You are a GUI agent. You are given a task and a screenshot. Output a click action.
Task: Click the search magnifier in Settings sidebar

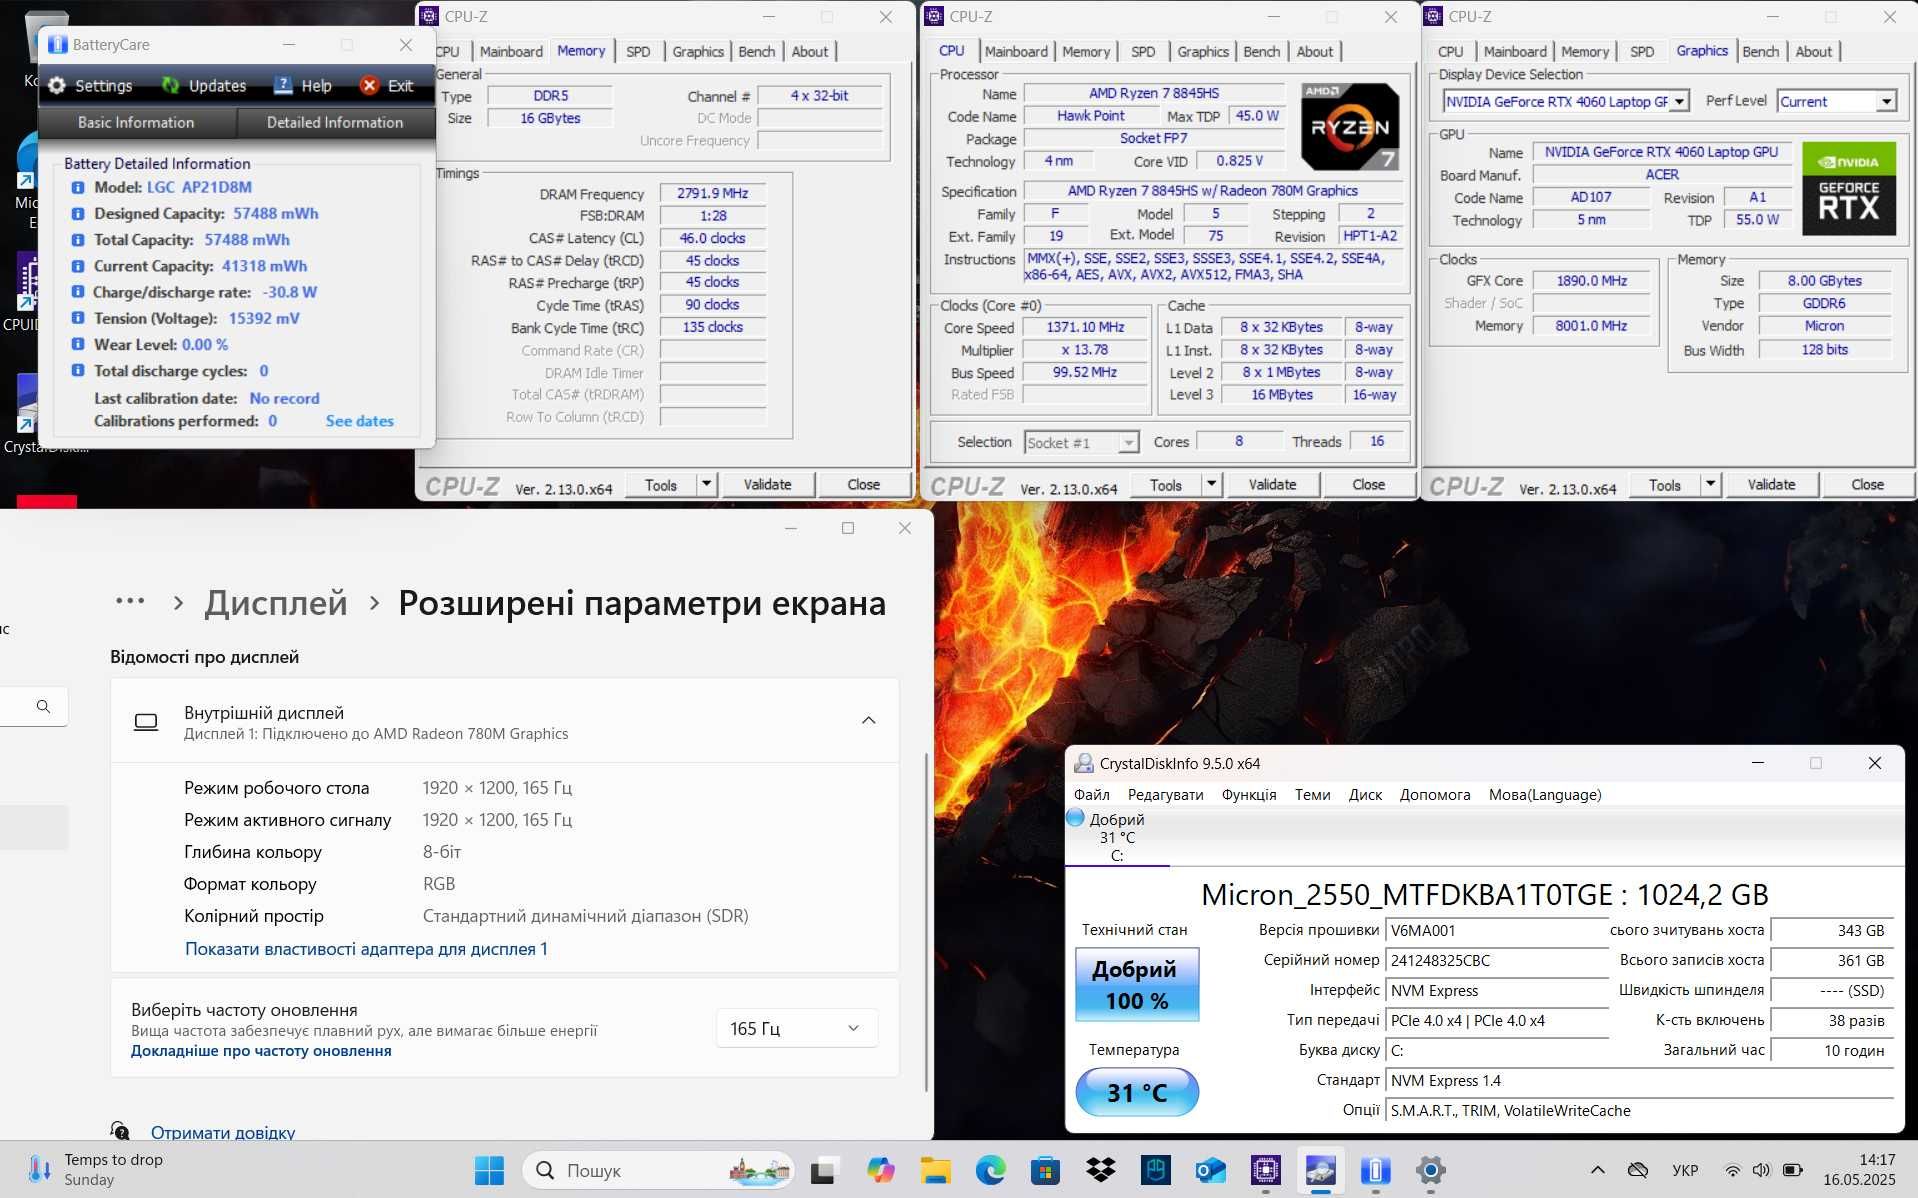(43, 706)
